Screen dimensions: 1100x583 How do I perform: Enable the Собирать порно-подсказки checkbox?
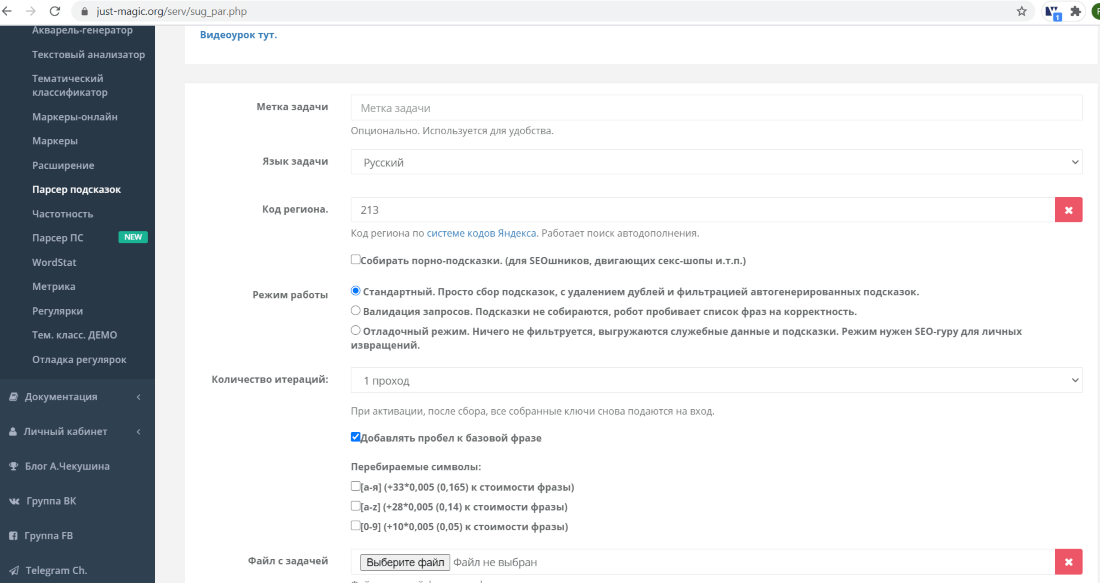pos(356,260)
